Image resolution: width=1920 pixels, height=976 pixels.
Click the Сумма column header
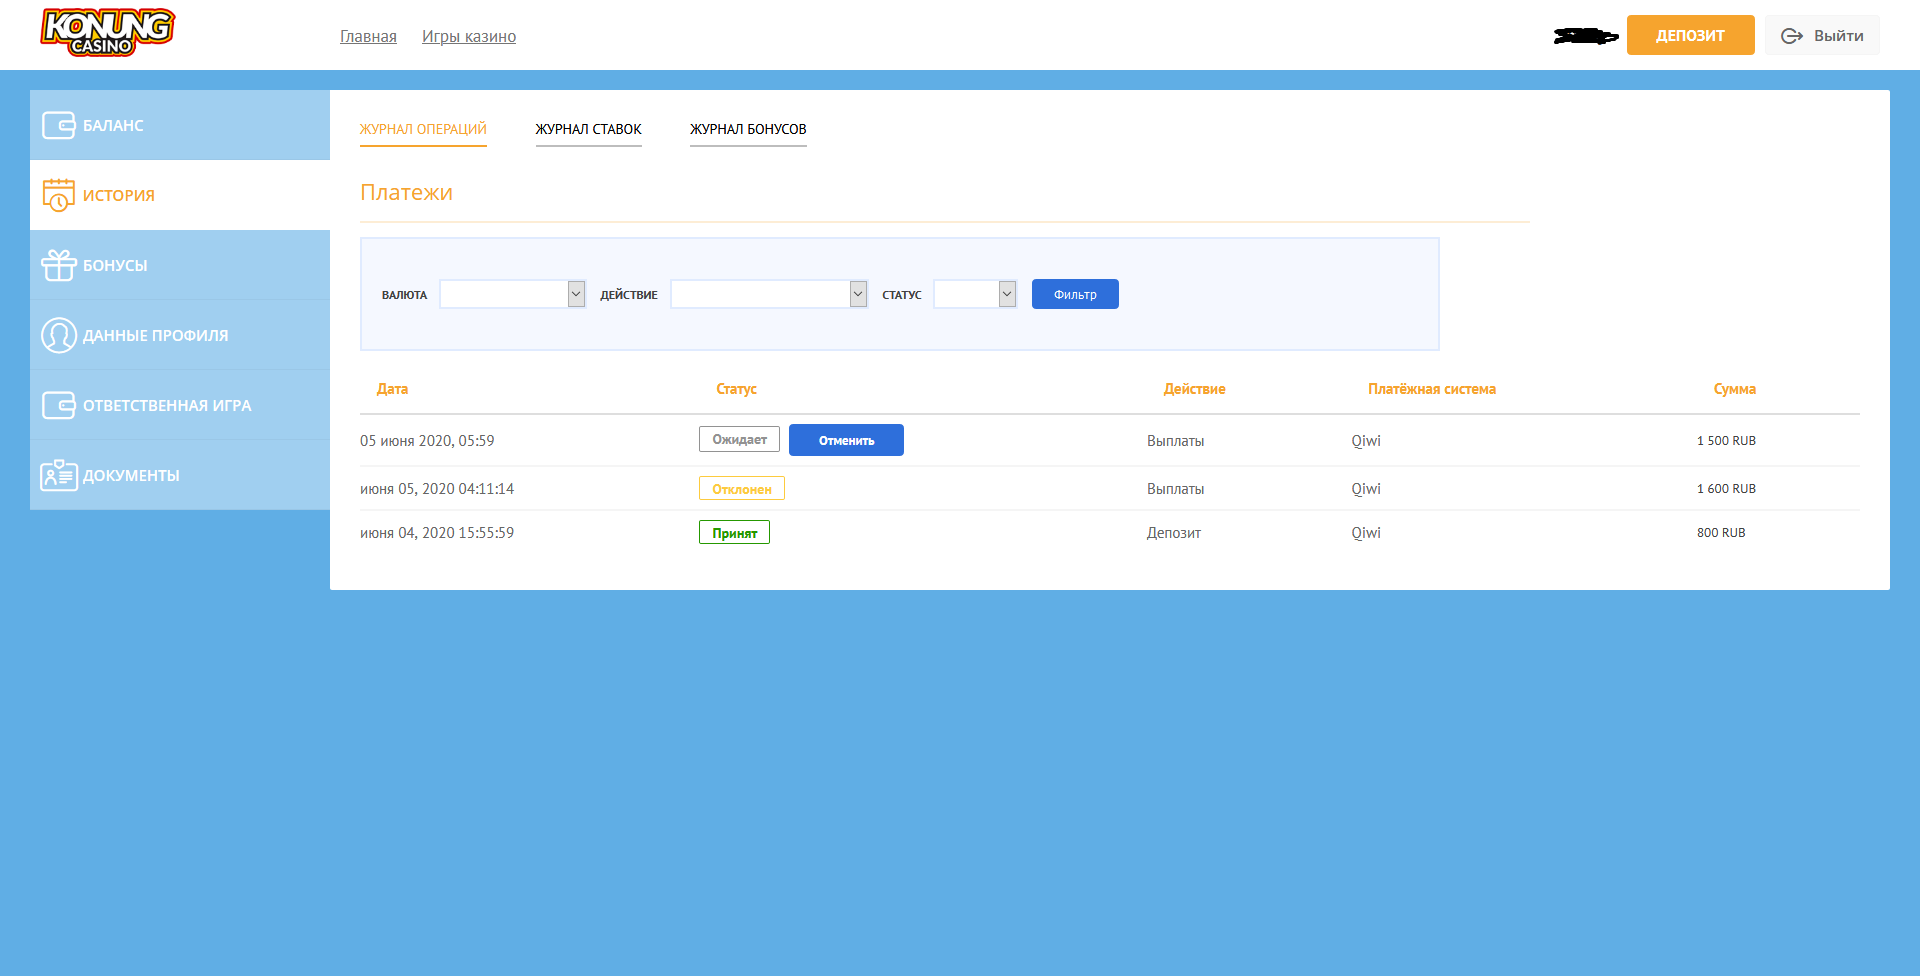[x=1734, y=389]
